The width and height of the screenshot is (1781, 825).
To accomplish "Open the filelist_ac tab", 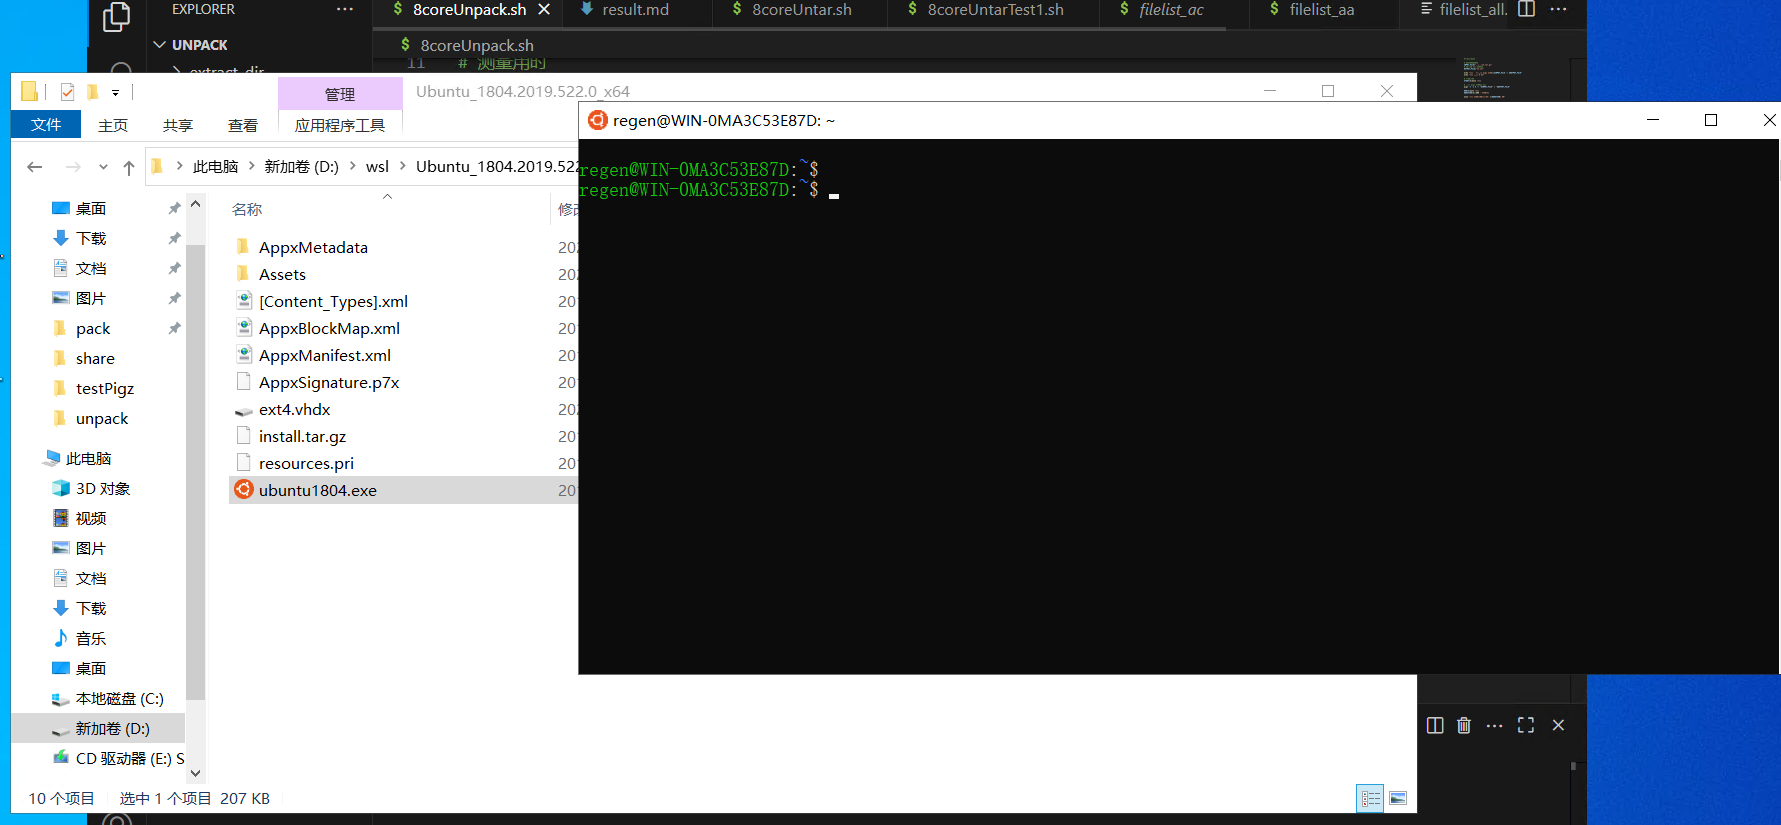I will click(1171, 10).
